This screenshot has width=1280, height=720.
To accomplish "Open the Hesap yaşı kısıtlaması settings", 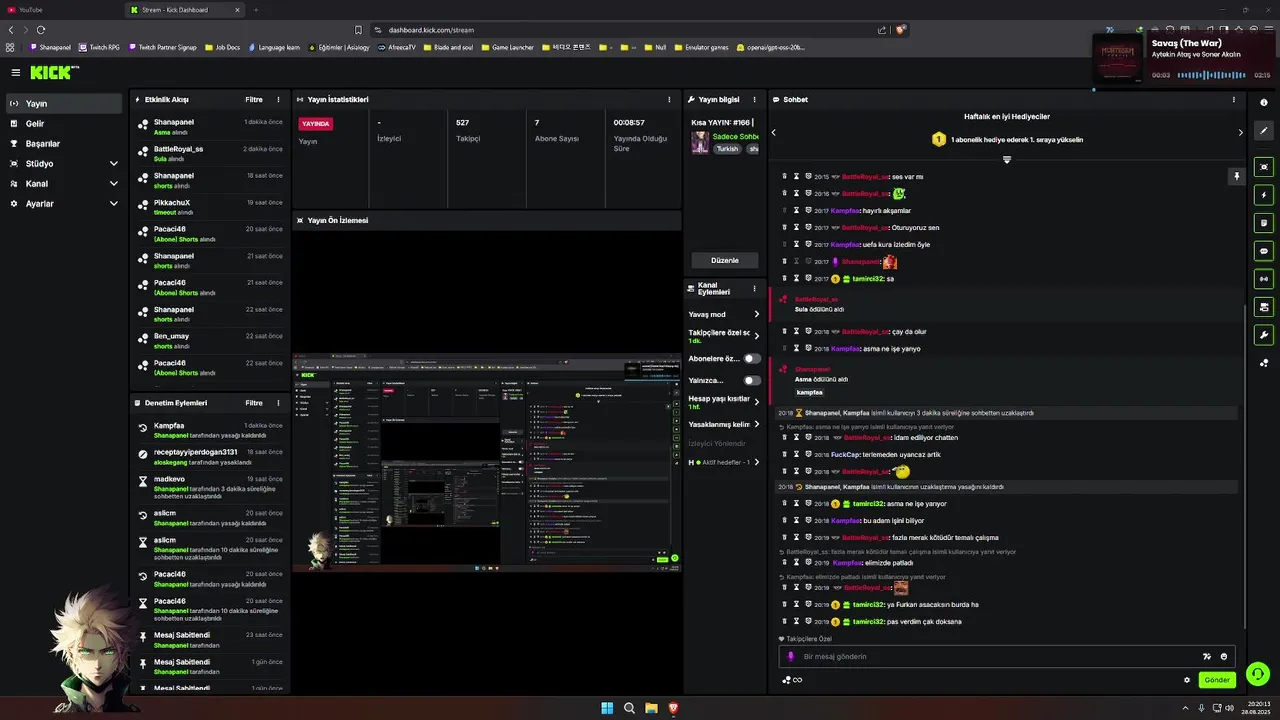I will point(724,402).
